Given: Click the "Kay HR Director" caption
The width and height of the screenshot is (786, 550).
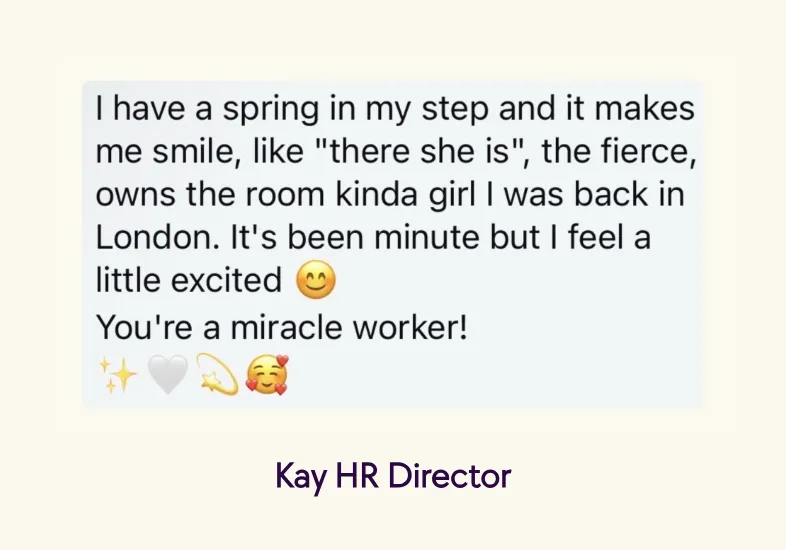Looking at the screenshot, I should tap(393, 476).
